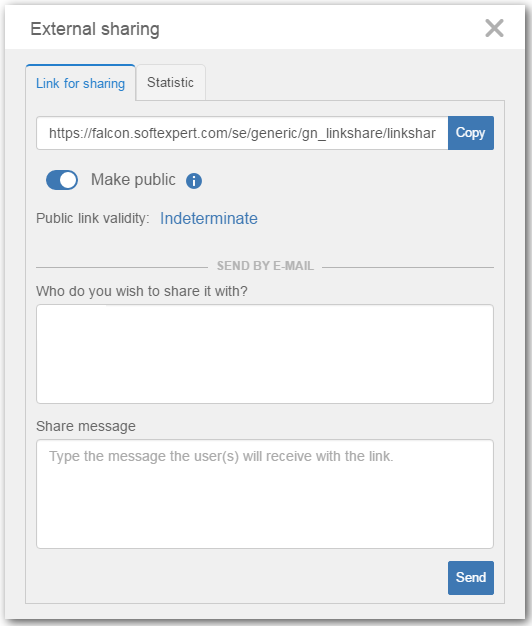532x626 pixels.
Task: Click the Share message field label
Action: (x=86, y=426)
